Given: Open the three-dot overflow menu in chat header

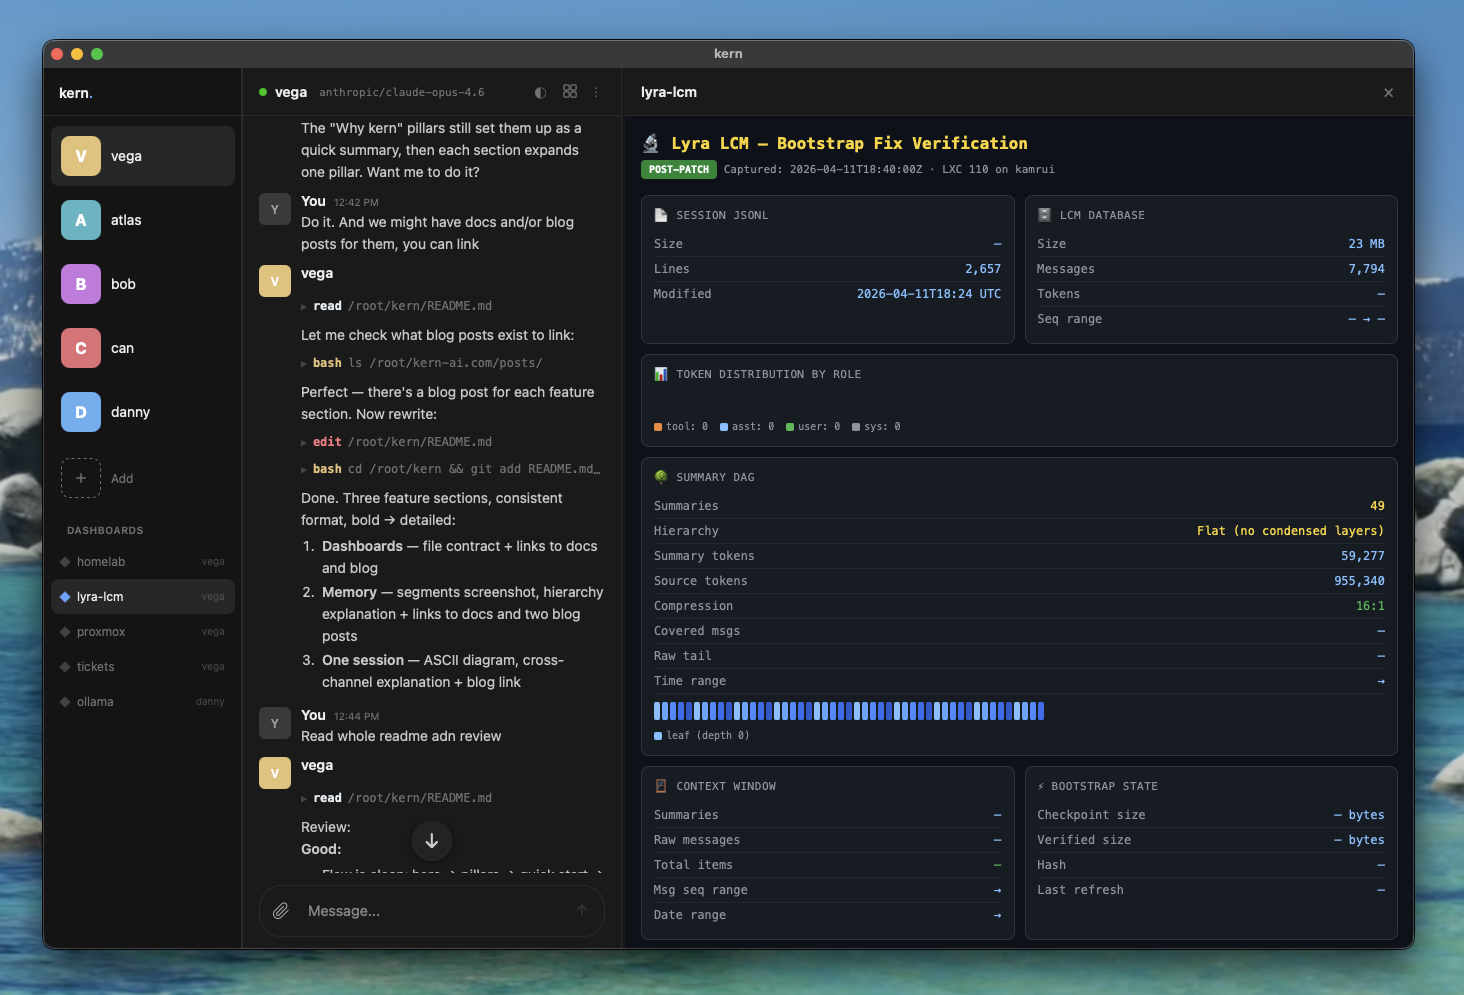Looking at the screenshot, I should pyautogui.click(x=596, y=92).
